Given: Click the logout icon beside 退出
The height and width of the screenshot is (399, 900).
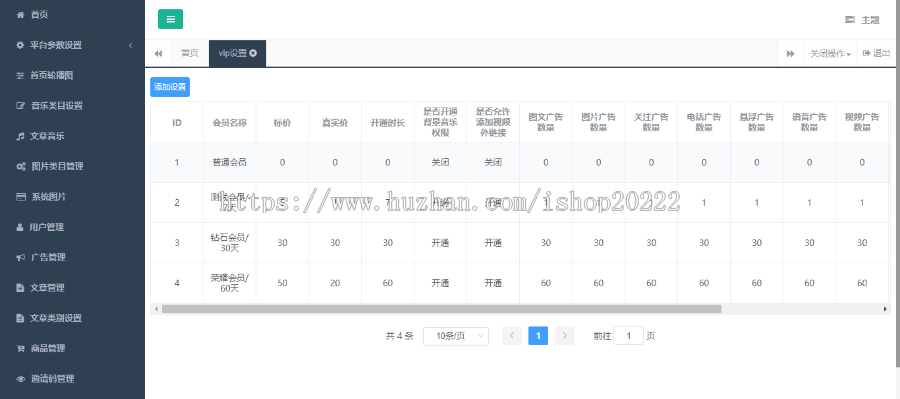Looking at the screenshot, I should [x=866, y=53].
